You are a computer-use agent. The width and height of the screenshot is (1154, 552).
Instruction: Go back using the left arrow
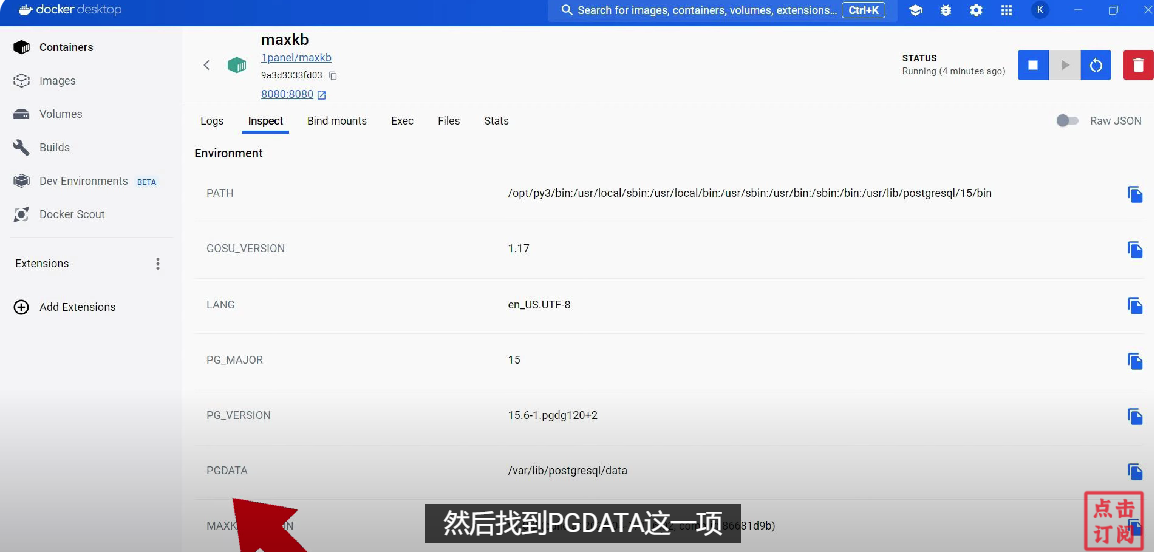click(207, 65)
